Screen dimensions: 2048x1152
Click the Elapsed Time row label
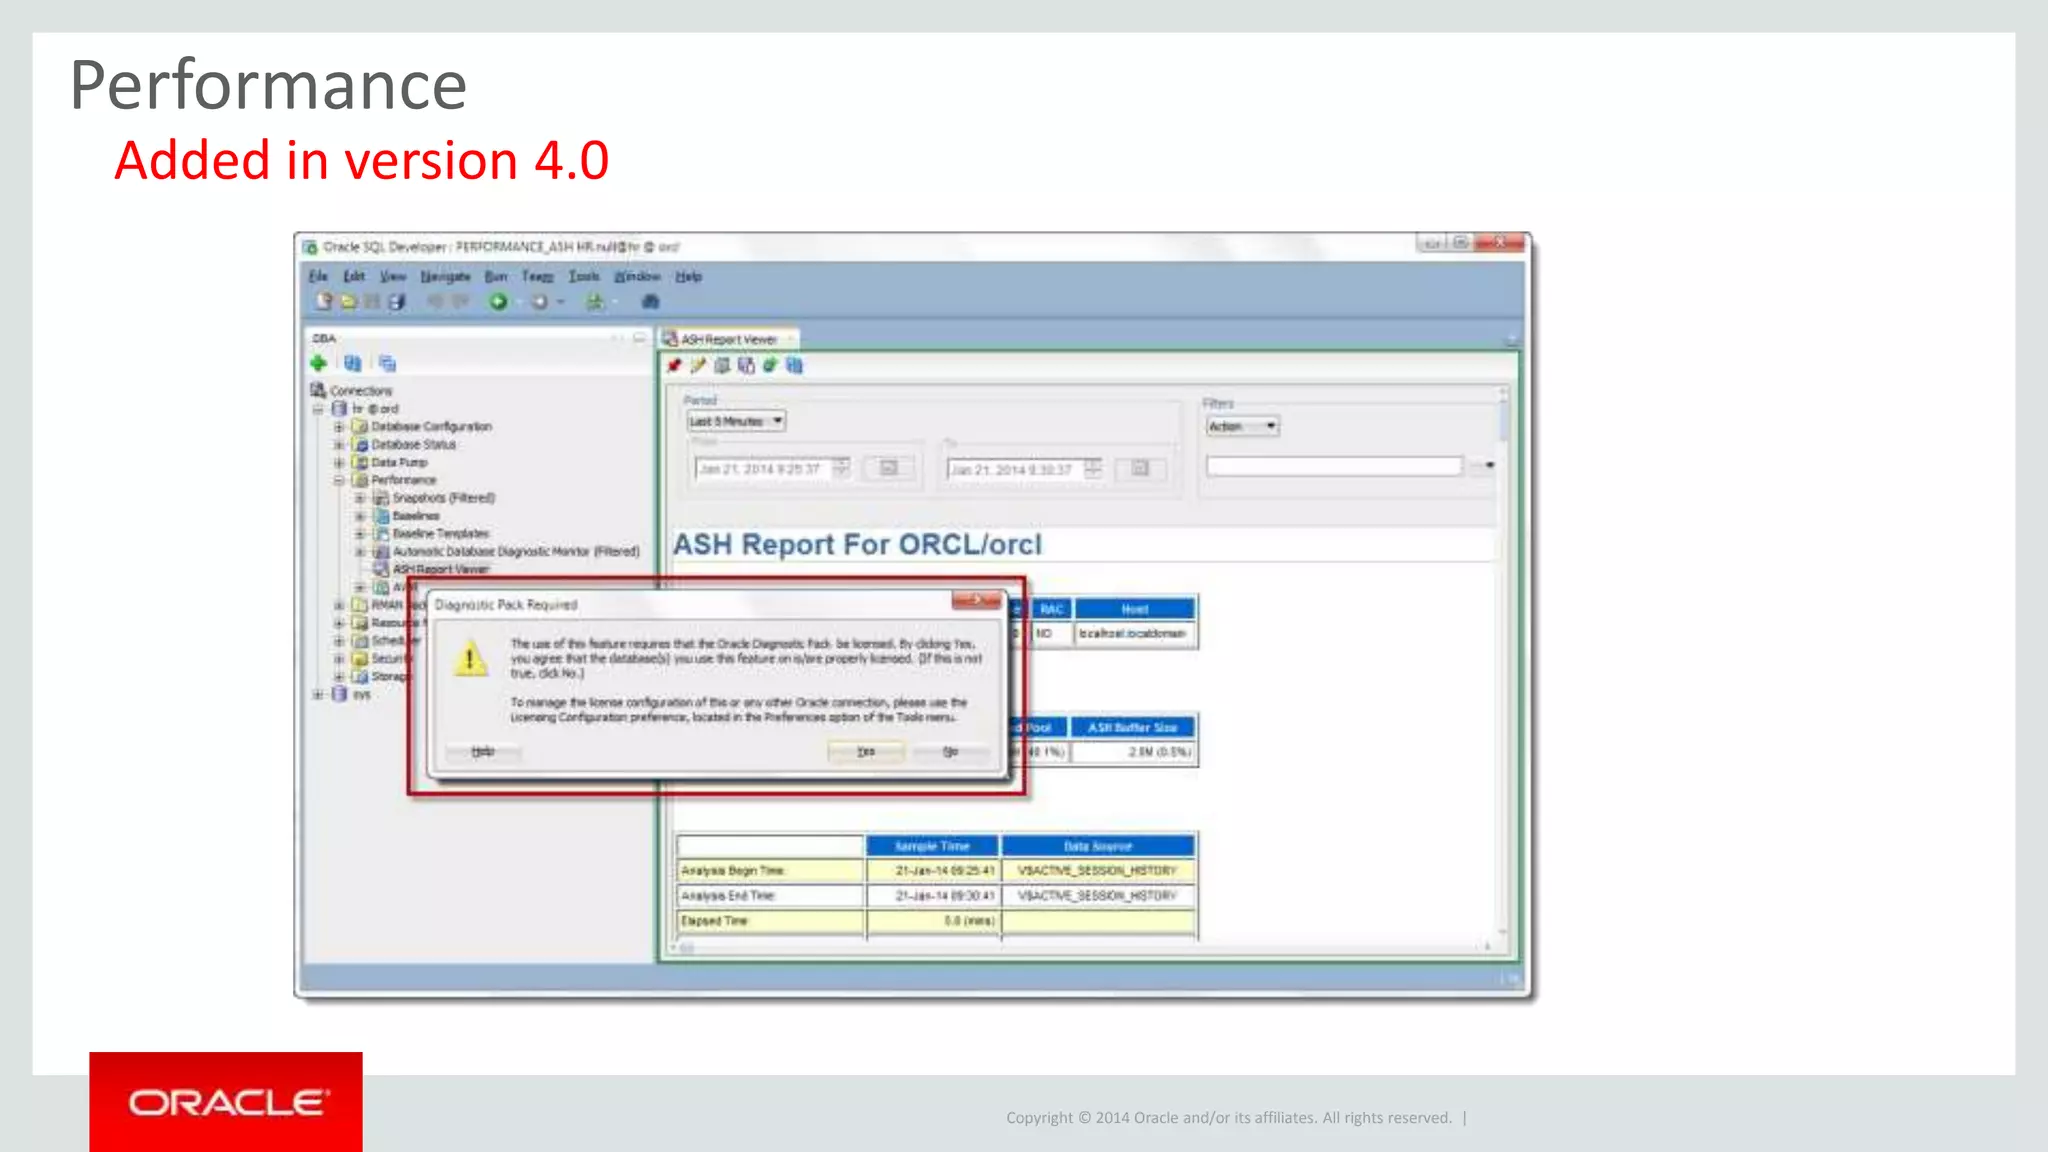tap(715, 921)
